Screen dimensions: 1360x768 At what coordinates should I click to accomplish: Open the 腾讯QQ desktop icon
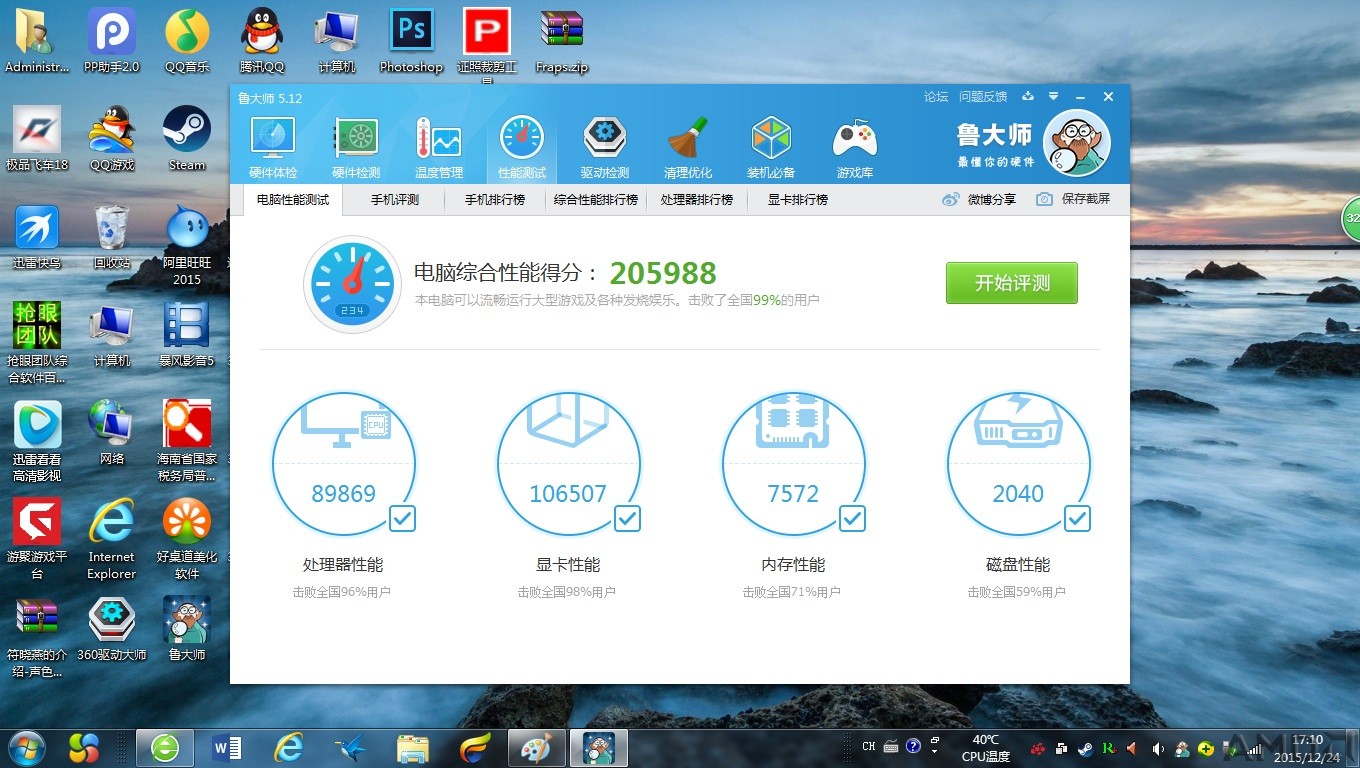click(262, 41)
